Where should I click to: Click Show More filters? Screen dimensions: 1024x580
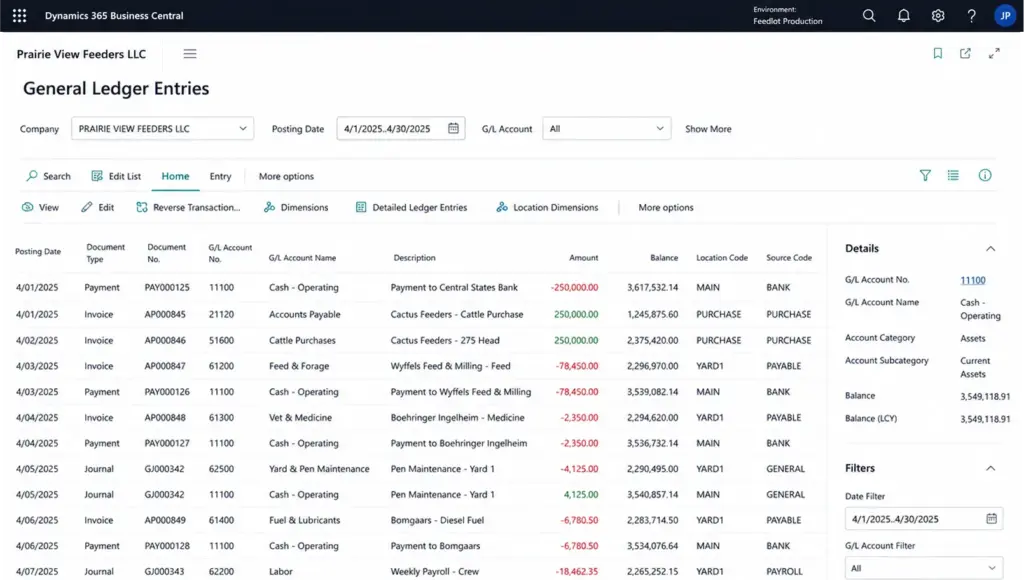708,129
